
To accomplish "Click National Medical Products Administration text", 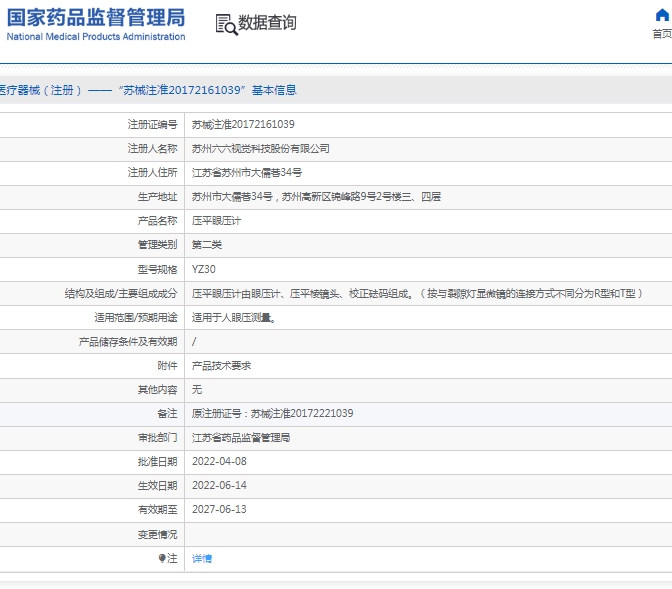I will 96,37.
